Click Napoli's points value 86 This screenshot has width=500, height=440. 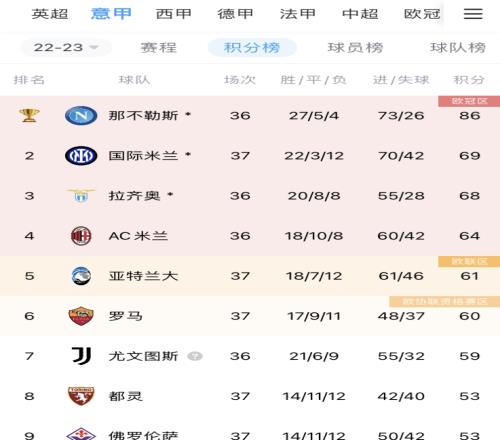[470, 116]
